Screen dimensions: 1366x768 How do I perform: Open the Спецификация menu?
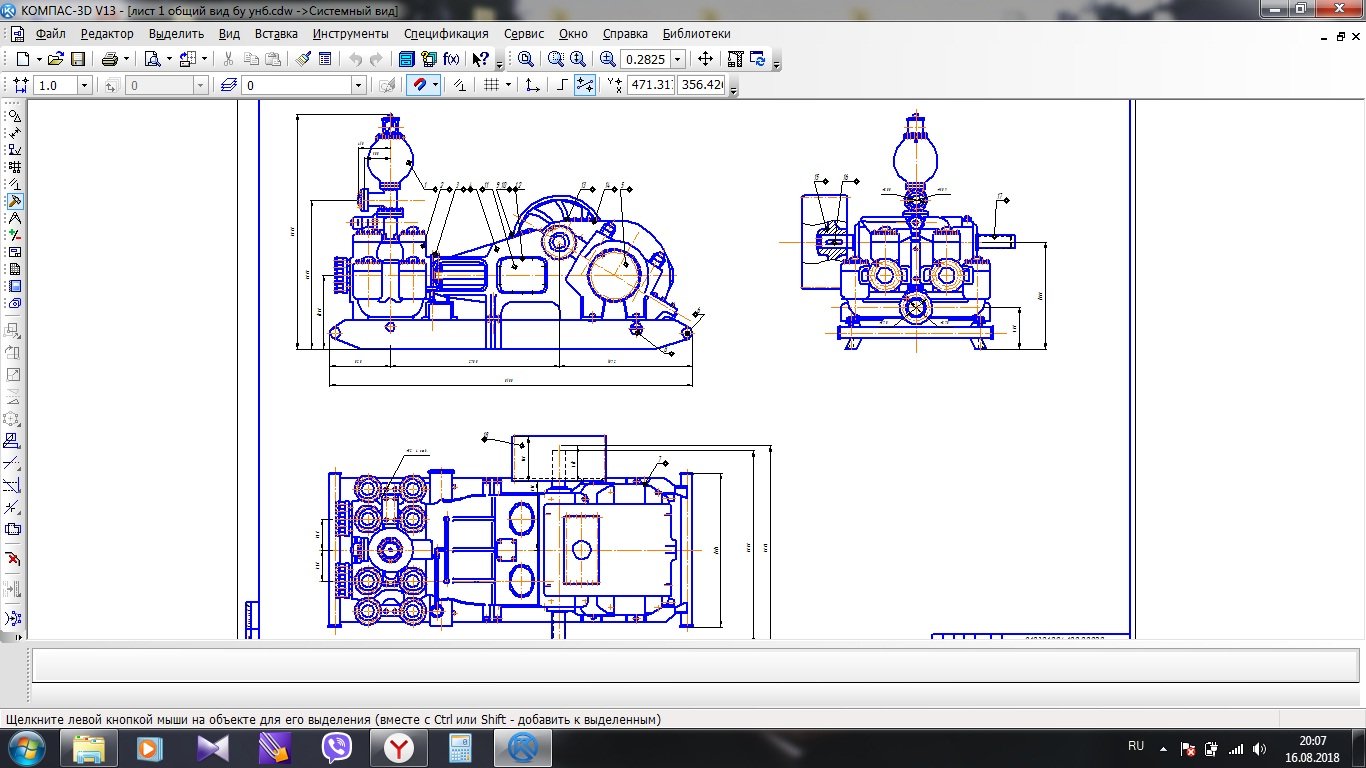click(446, 33)
